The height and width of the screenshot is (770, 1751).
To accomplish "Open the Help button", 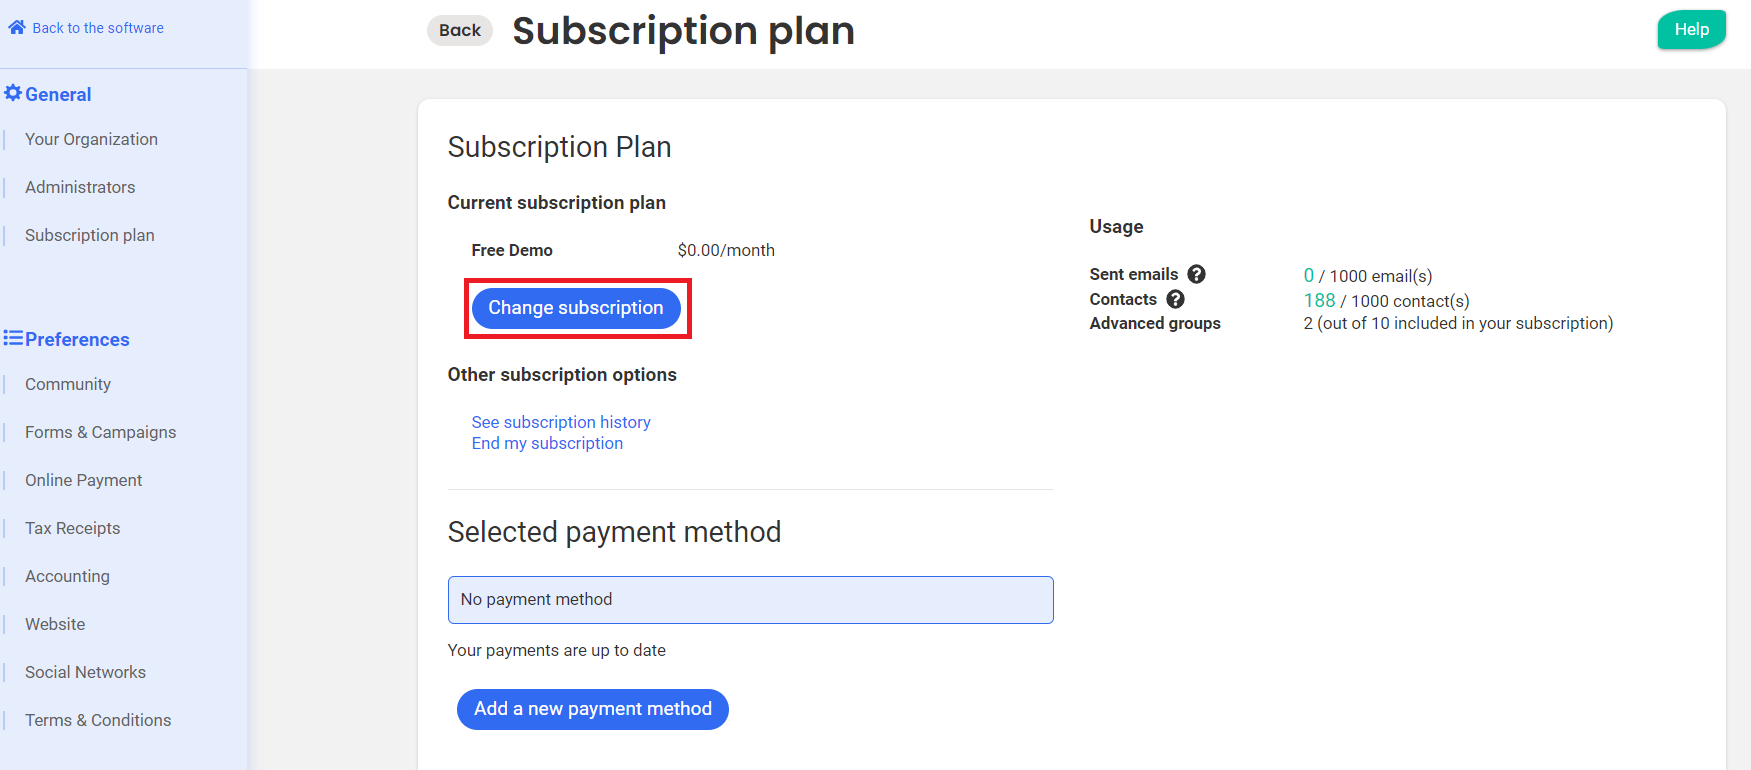I will [x=1690, y=30].
